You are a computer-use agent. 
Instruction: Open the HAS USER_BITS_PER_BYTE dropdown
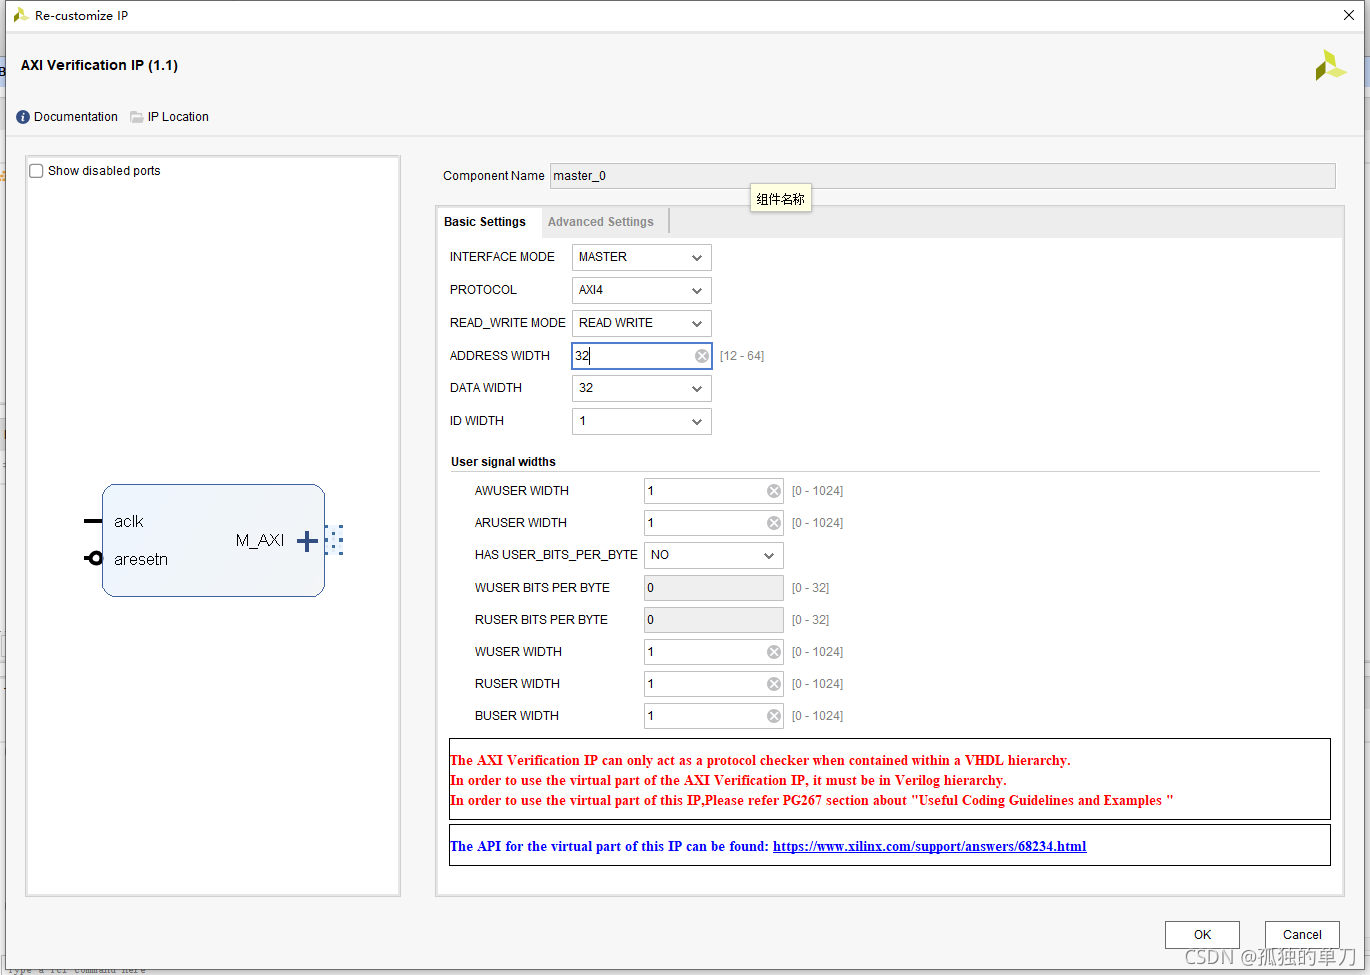click(713, 555)
